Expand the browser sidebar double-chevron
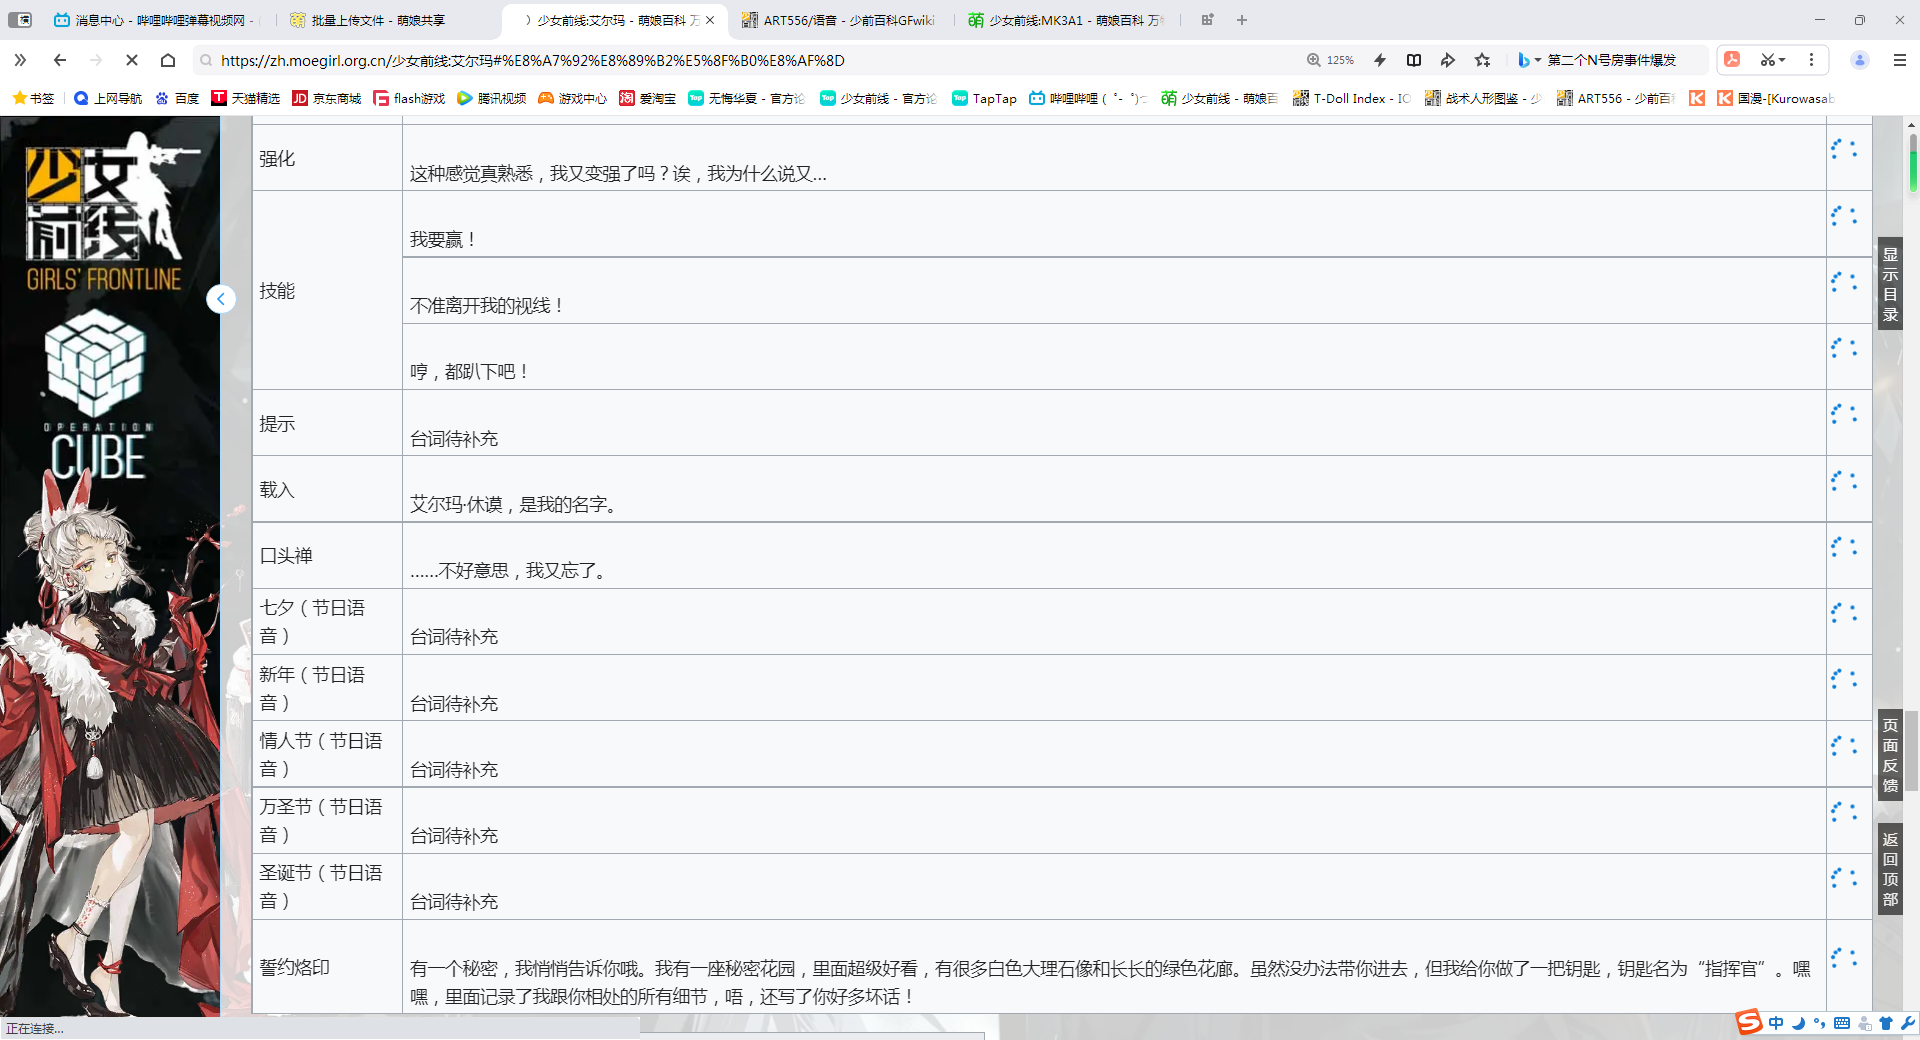The image size is (1920, 1040). [20, 60]
